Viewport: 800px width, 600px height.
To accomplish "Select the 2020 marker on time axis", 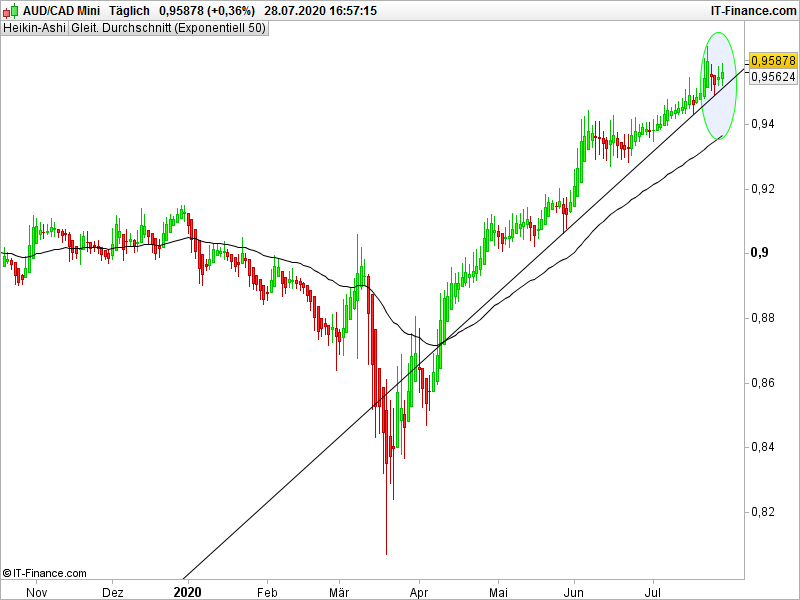I will pyautogui.click(x=186, y=590).
